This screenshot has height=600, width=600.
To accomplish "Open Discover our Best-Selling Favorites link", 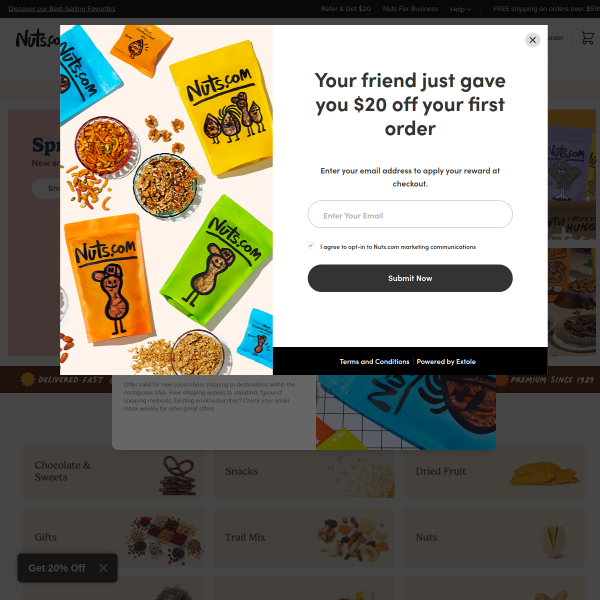I will (62, 9).
